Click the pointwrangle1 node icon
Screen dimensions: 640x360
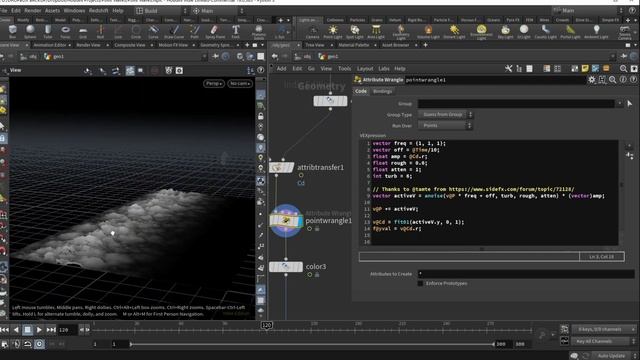[286, 221]
